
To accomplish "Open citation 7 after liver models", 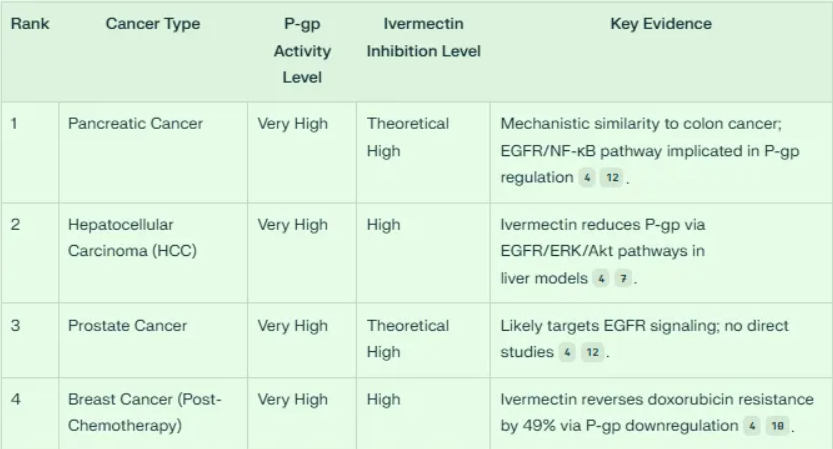I will (x=623, y=278).
